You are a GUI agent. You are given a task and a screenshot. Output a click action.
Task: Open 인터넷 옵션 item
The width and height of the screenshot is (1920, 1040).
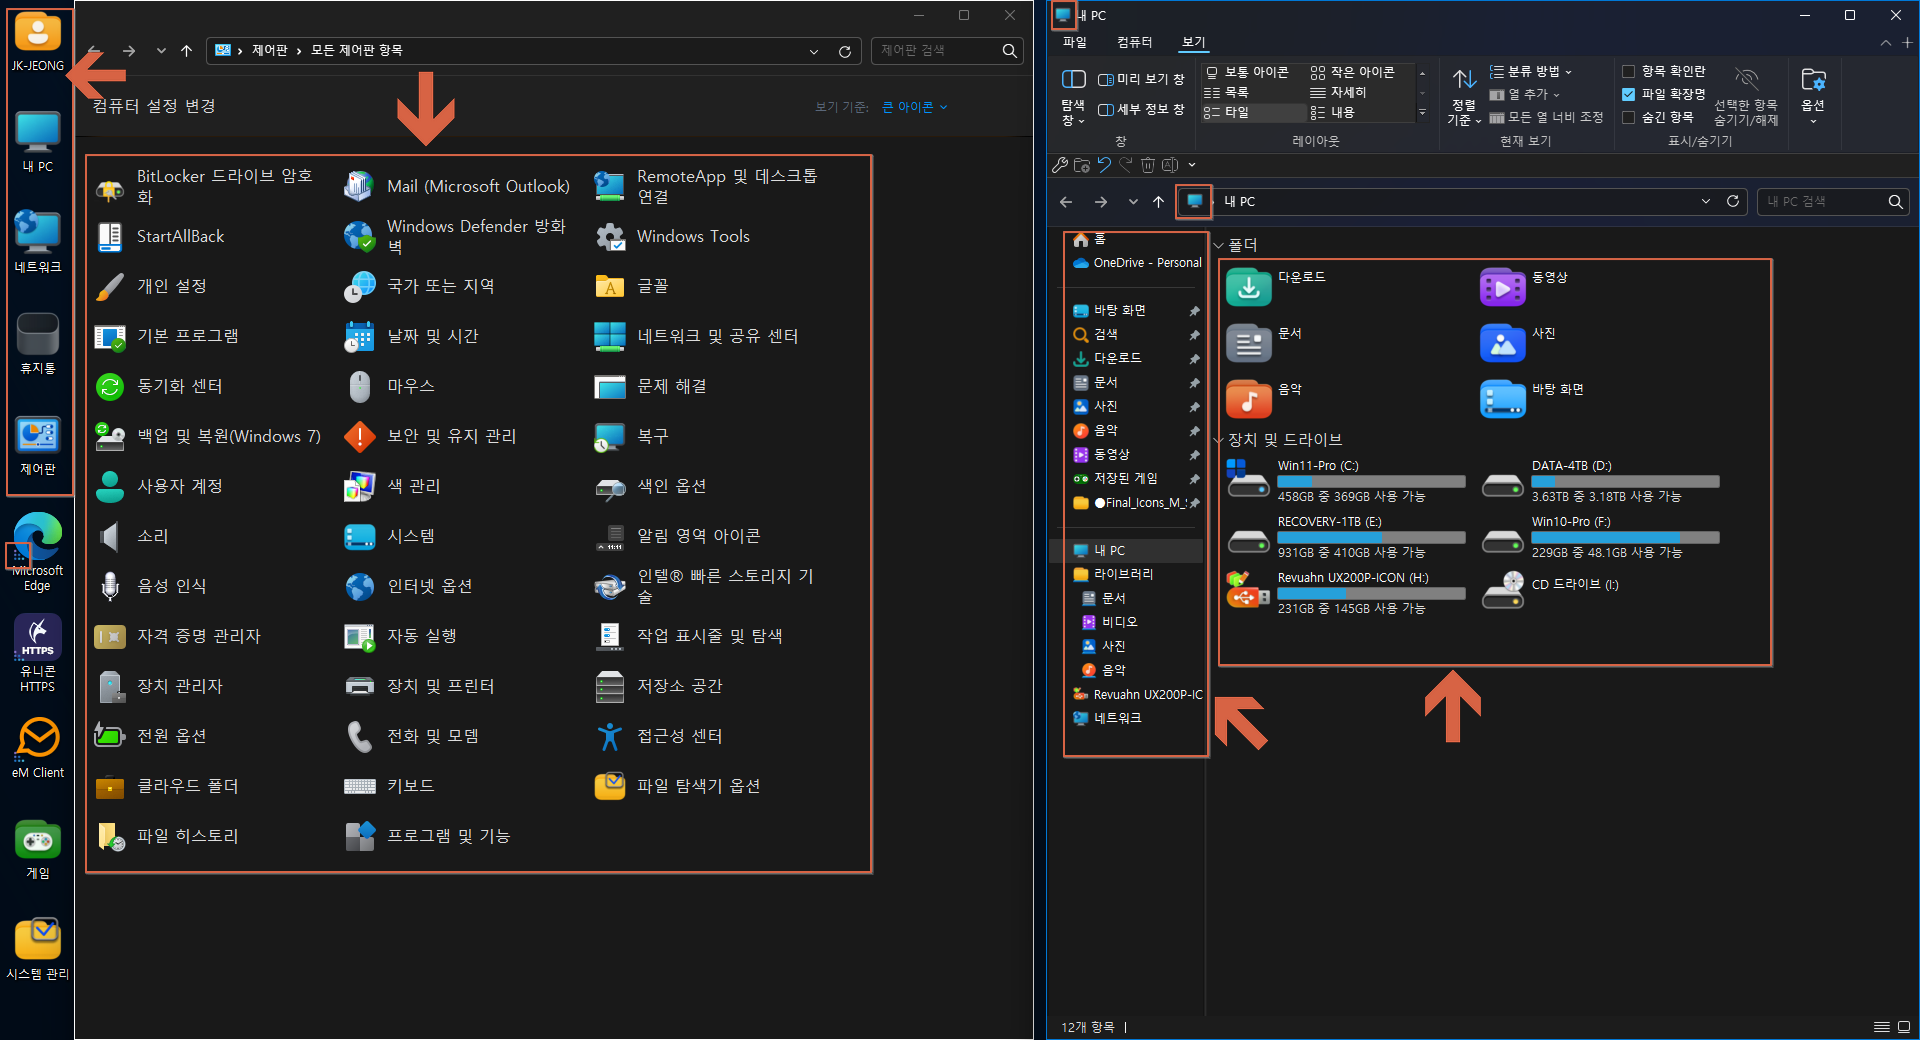pos(409,586)
